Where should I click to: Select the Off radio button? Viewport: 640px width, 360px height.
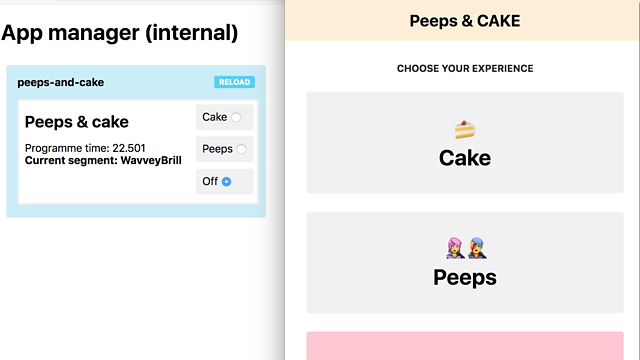[x=227, y=182]
